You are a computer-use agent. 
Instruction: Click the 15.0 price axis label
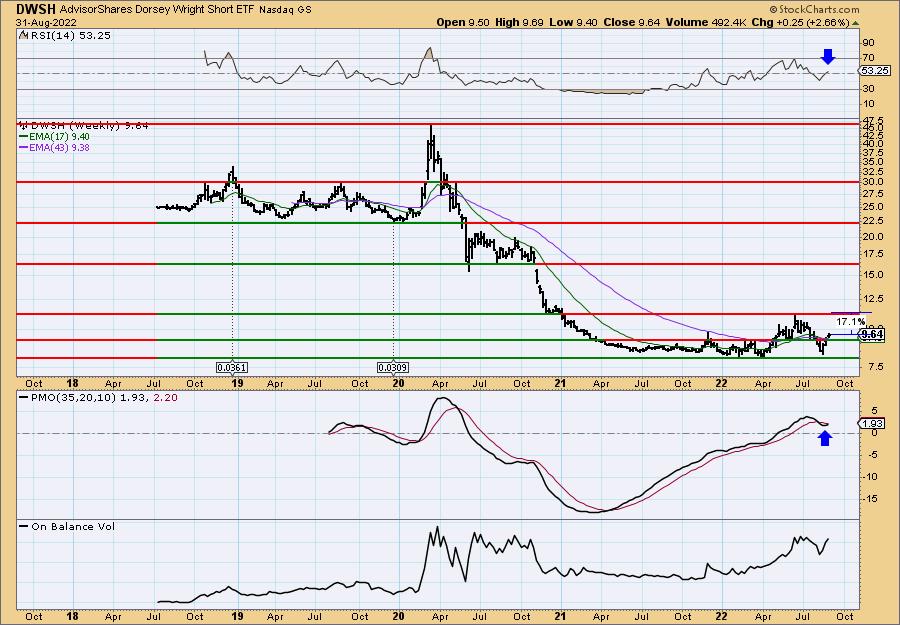click(x=872, y=274)
